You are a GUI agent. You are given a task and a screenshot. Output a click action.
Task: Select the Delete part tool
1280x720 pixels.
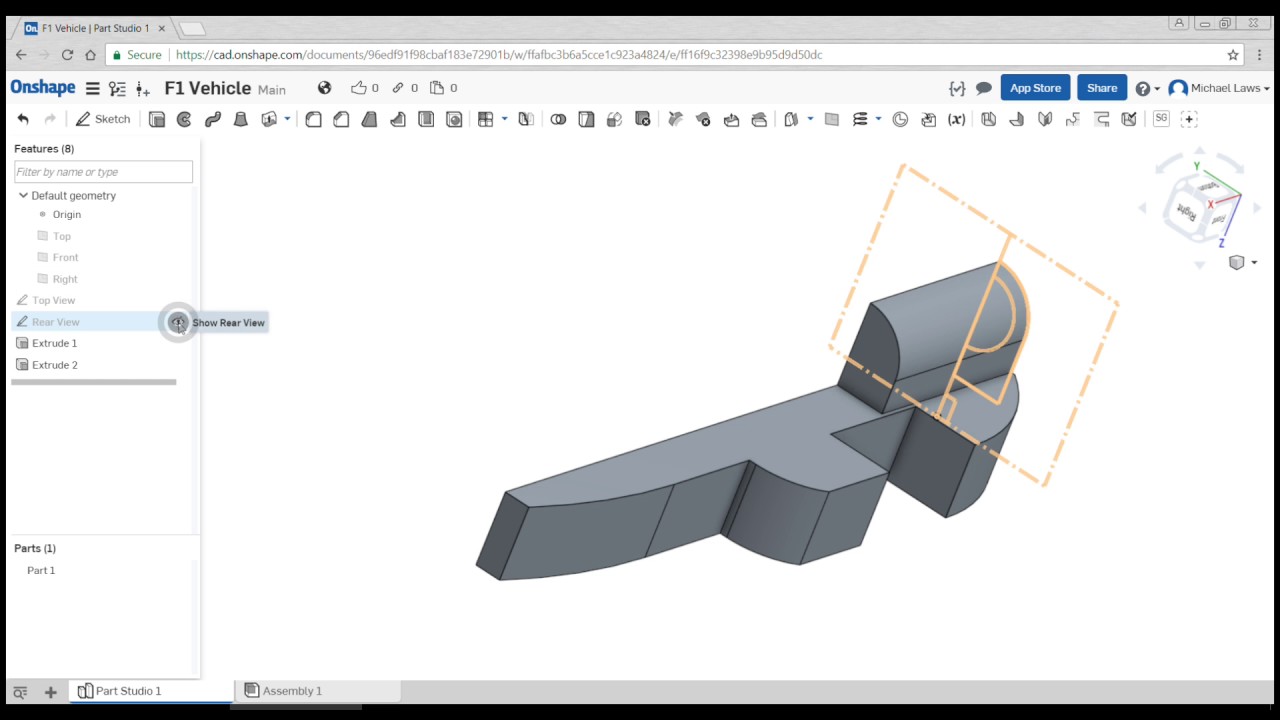click(x=643, y=119)
